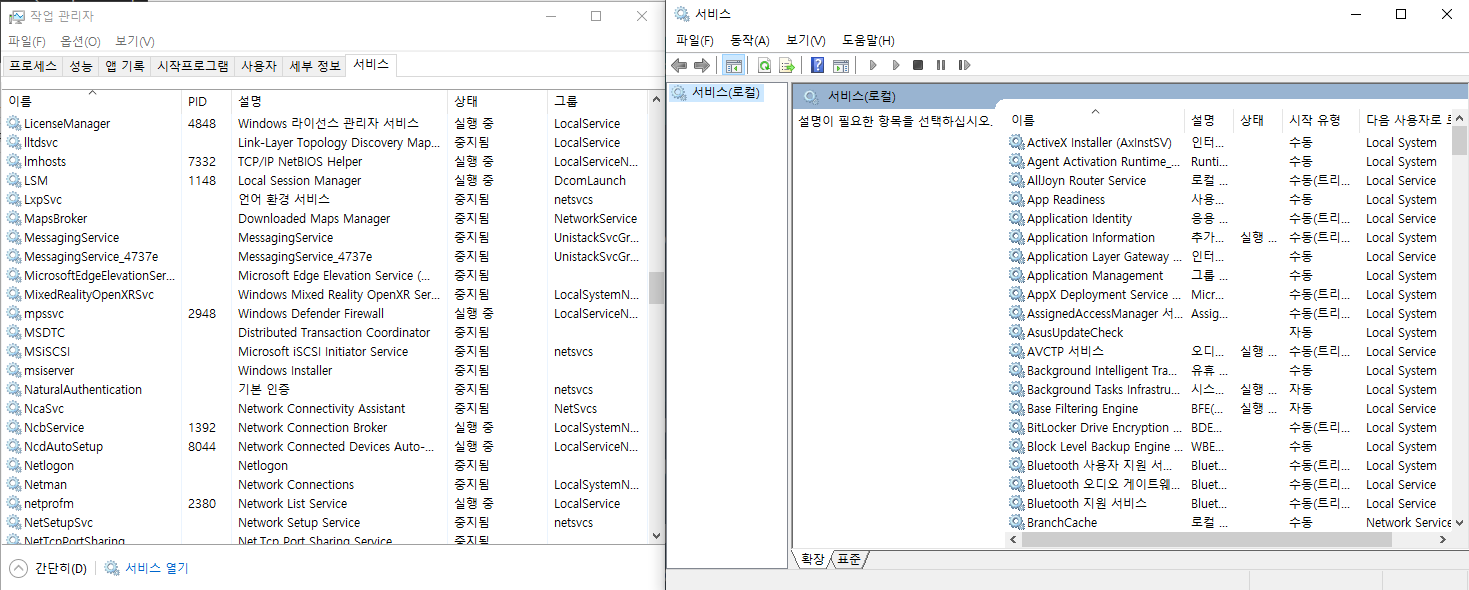Viewport: 1469px width, 590px height.
Task: Select Background Intelligent Transfer service row
Action: [x=1229, y=370]
